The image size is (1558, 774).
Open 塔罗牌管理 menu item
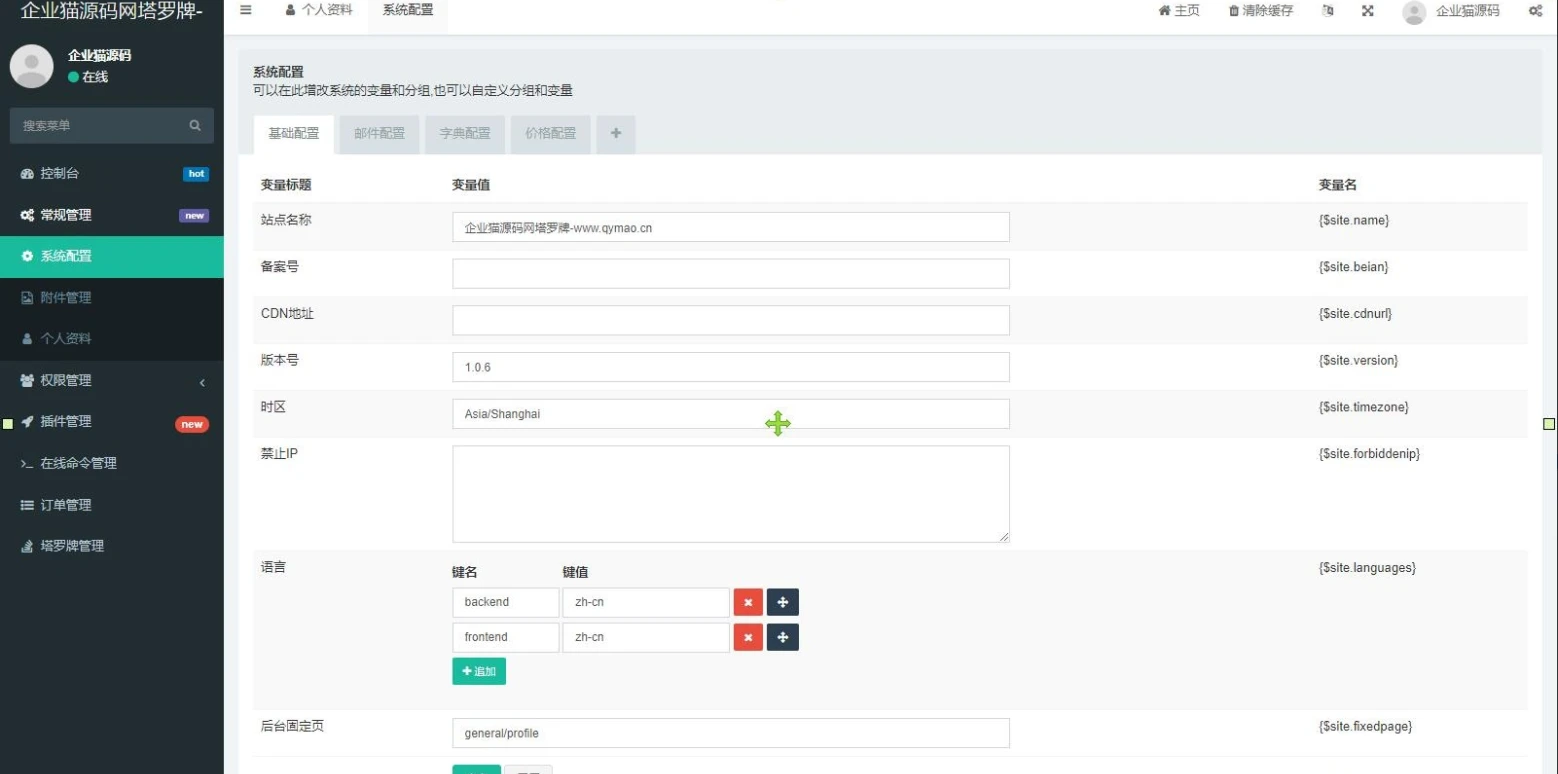[112, 546]
